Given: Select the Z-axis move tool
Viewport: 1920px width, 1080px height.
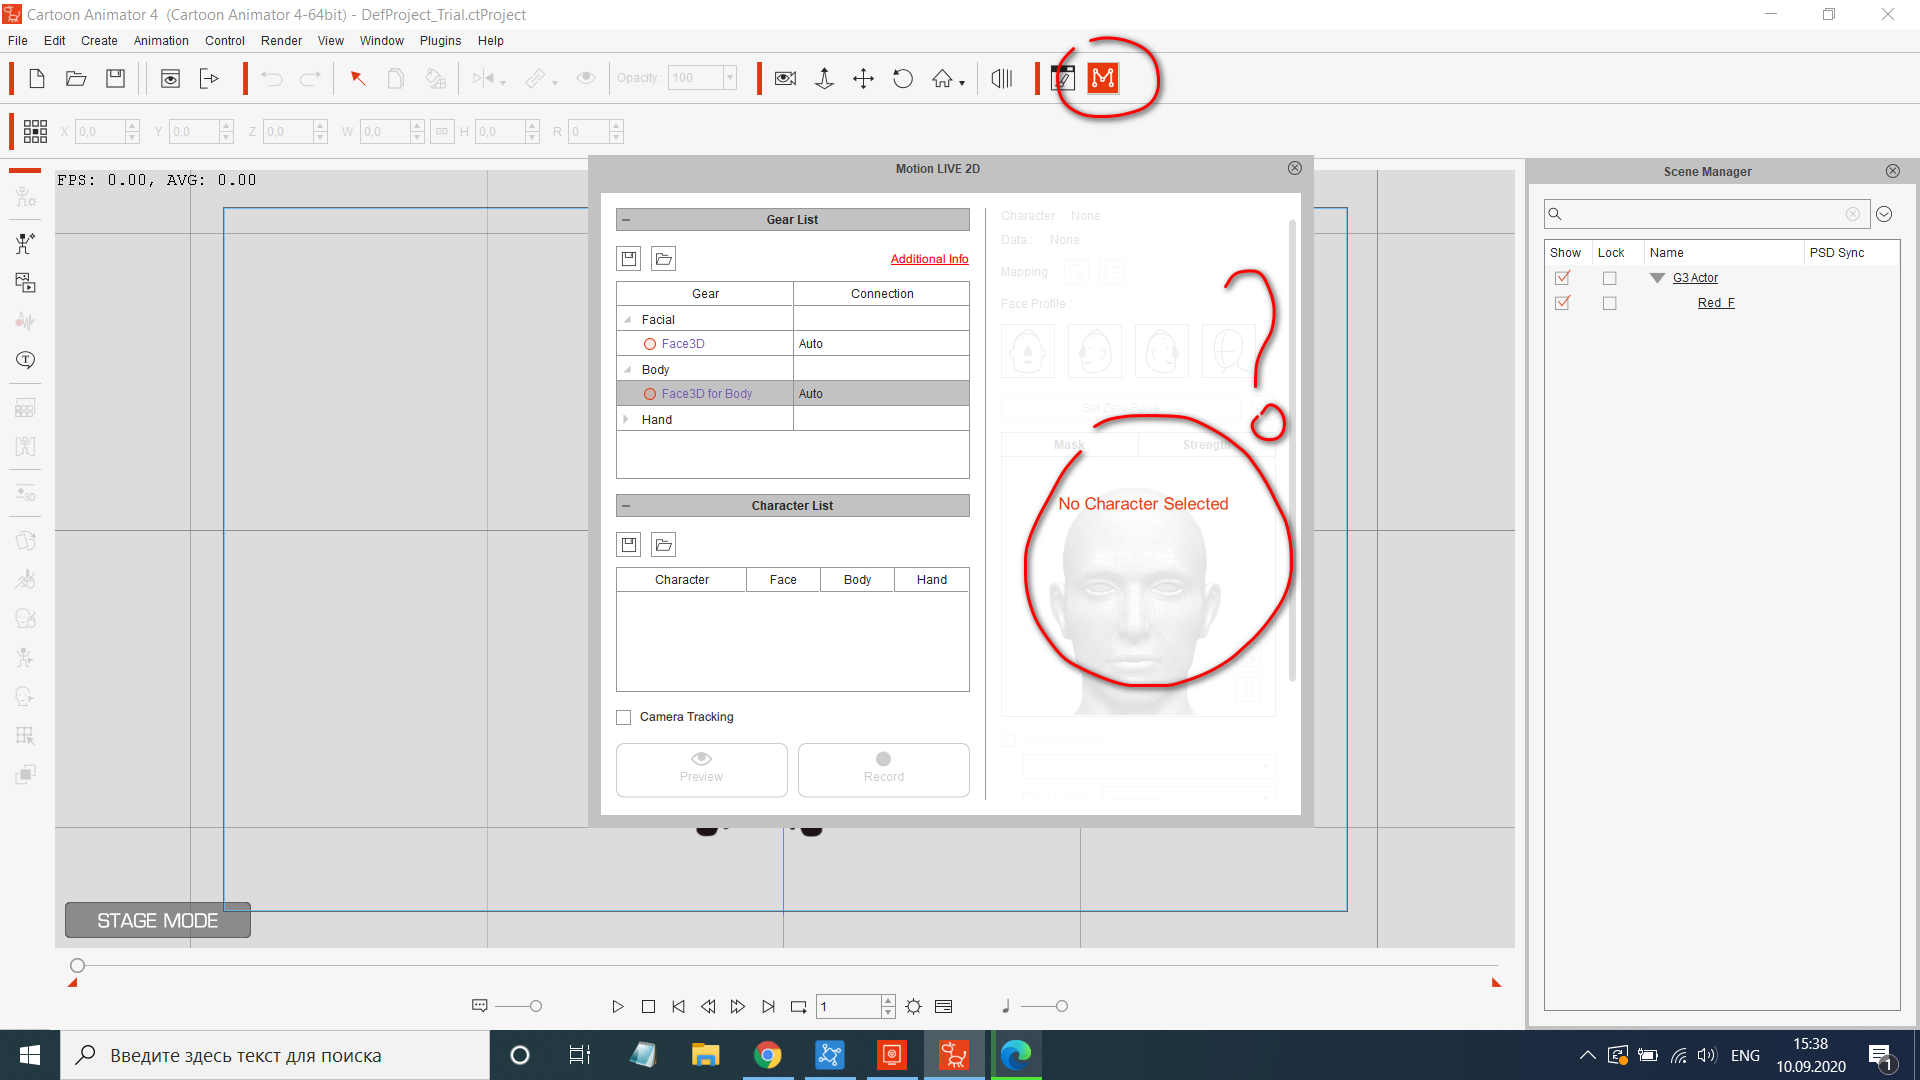Looking at the screenshot, I should click(824, 78).
